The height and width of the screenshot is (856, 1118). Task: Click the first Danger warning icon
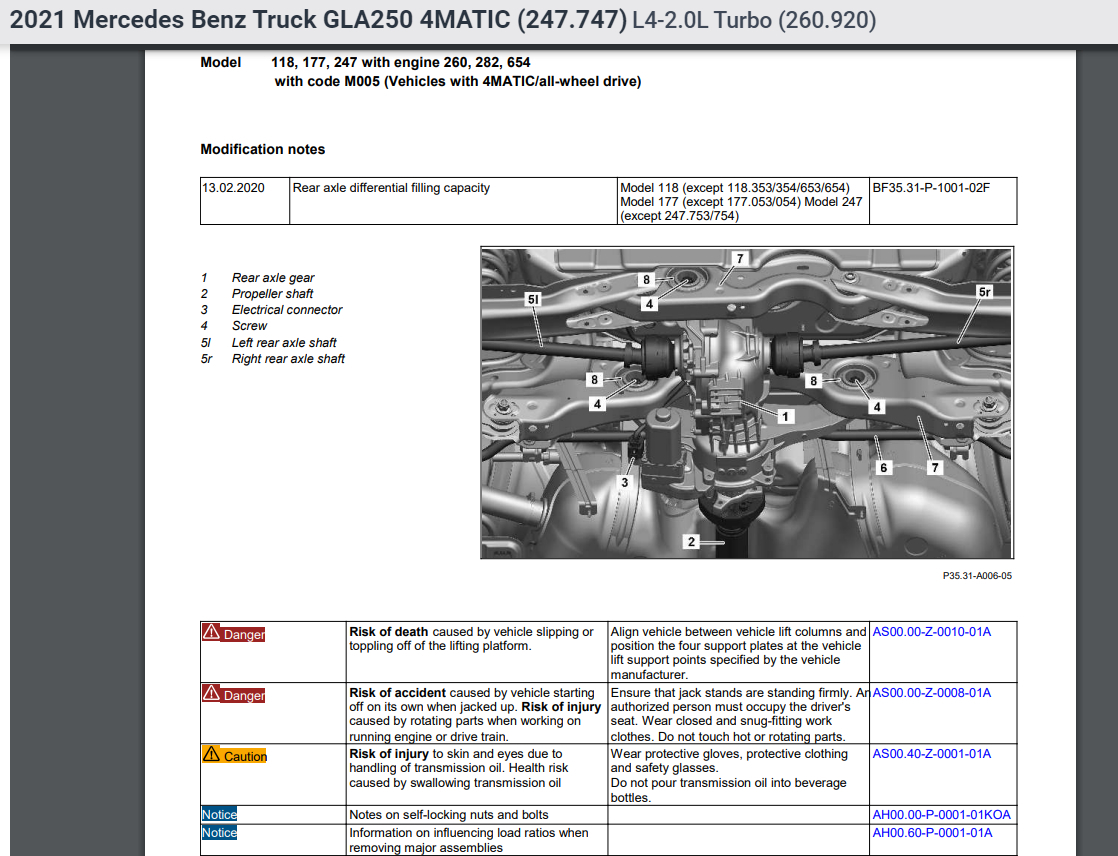(211, 632)
